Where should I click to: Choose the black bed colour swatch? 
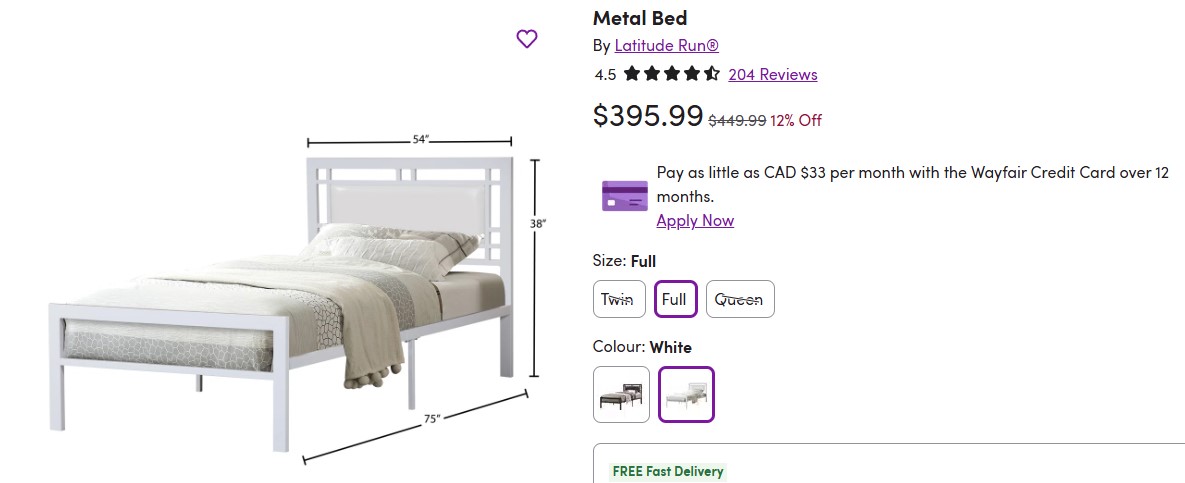pyautogui.click(x=621, y=394)
